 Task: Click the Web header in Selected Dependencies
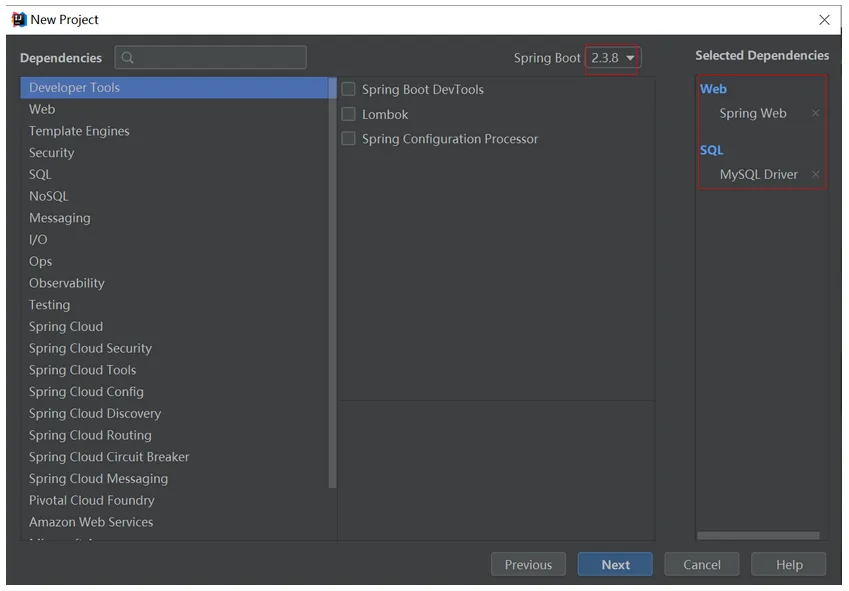713,89
